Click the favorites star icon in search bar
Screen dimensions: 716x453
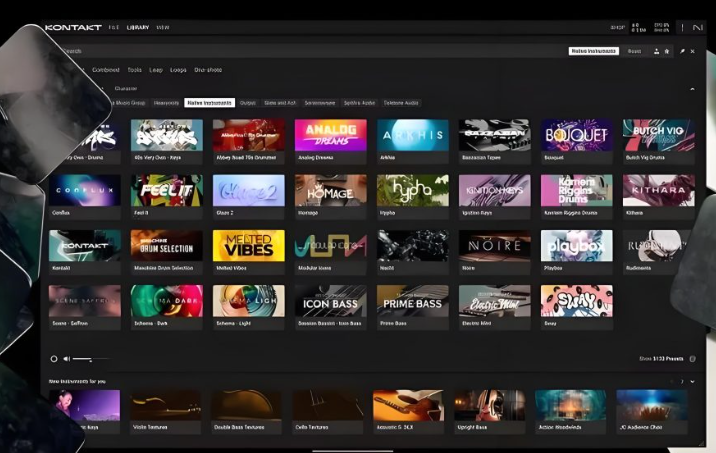pos(667,51)
